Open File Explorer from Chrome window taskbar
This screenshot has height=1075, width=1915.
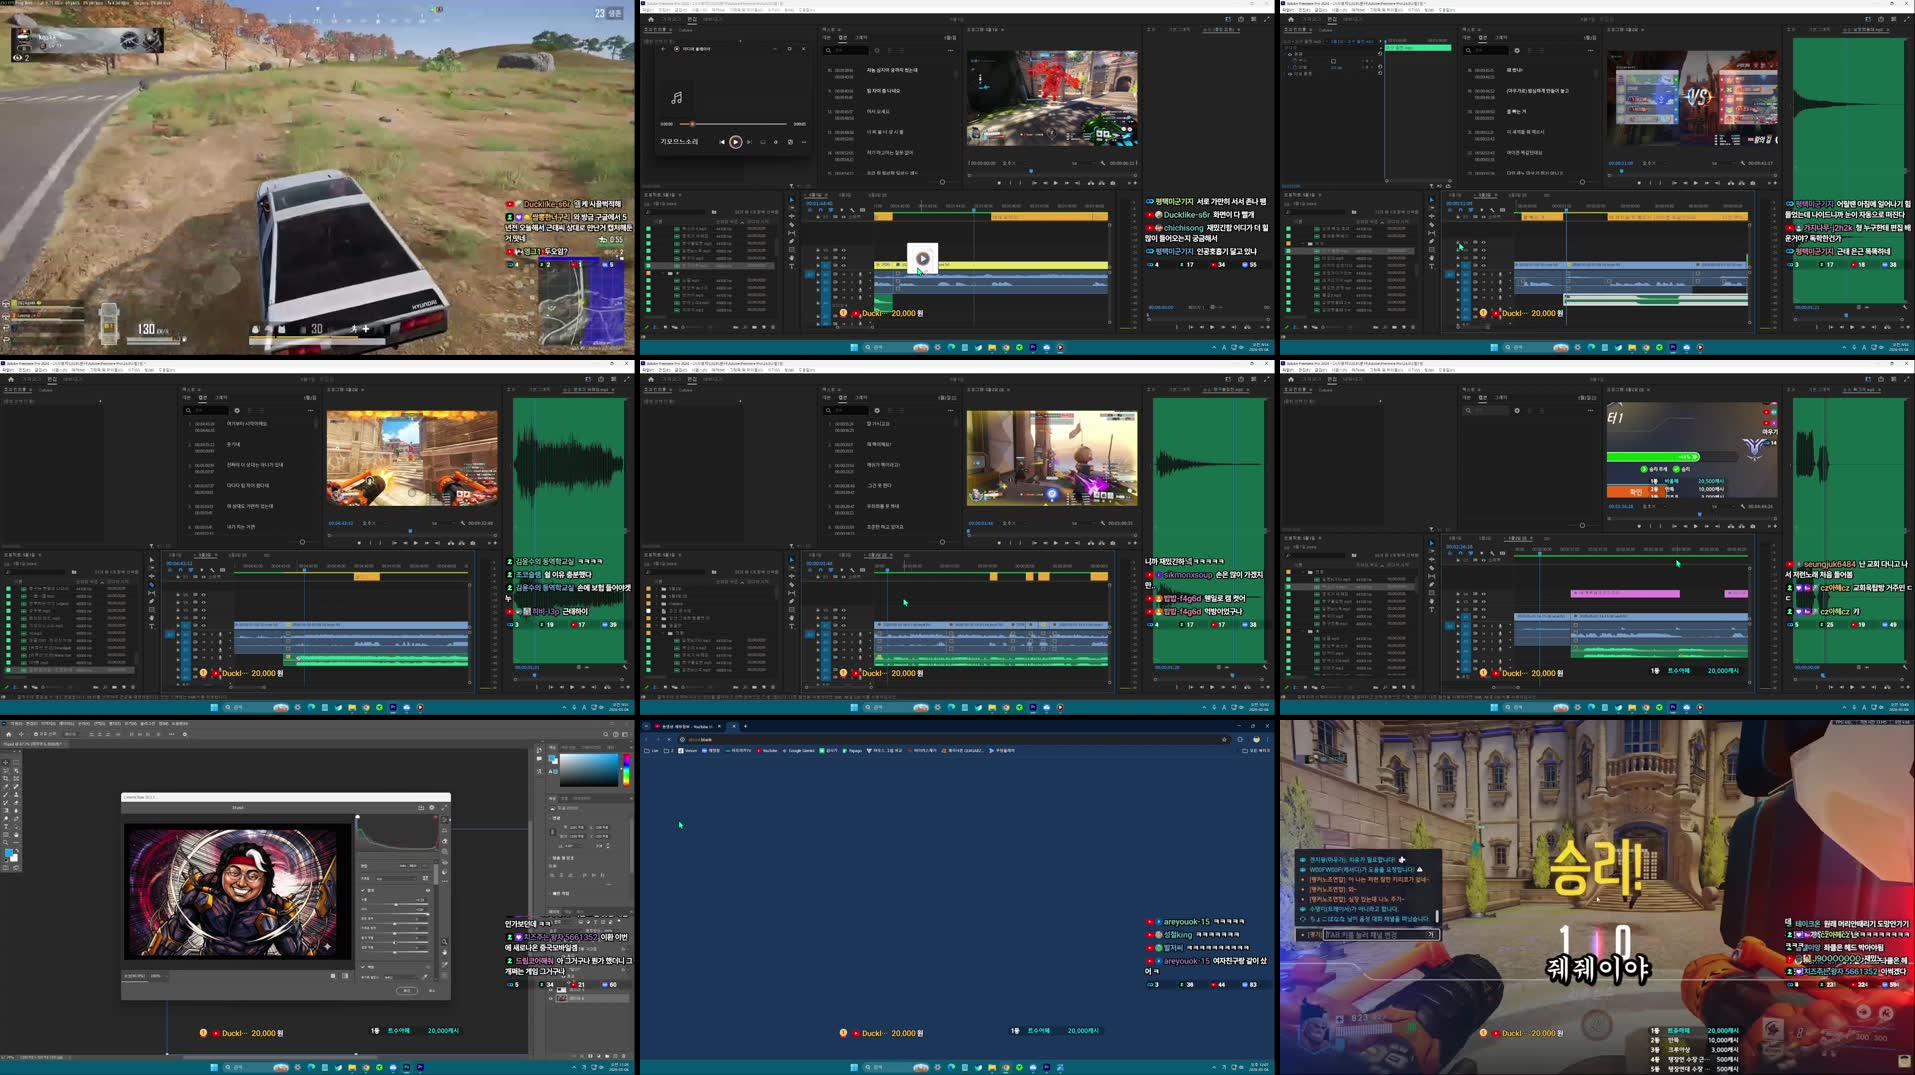(992, 1067)
